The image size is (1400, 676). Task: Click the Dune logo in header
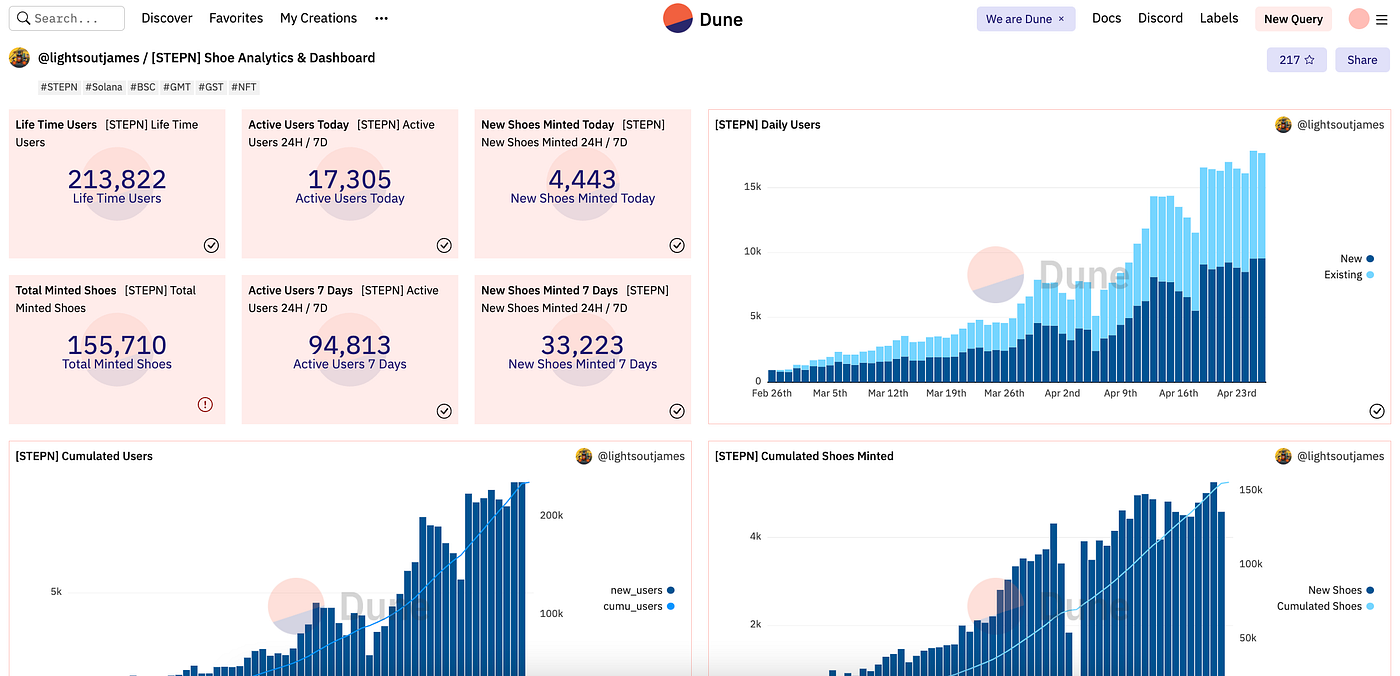click(x=703, y=18)
